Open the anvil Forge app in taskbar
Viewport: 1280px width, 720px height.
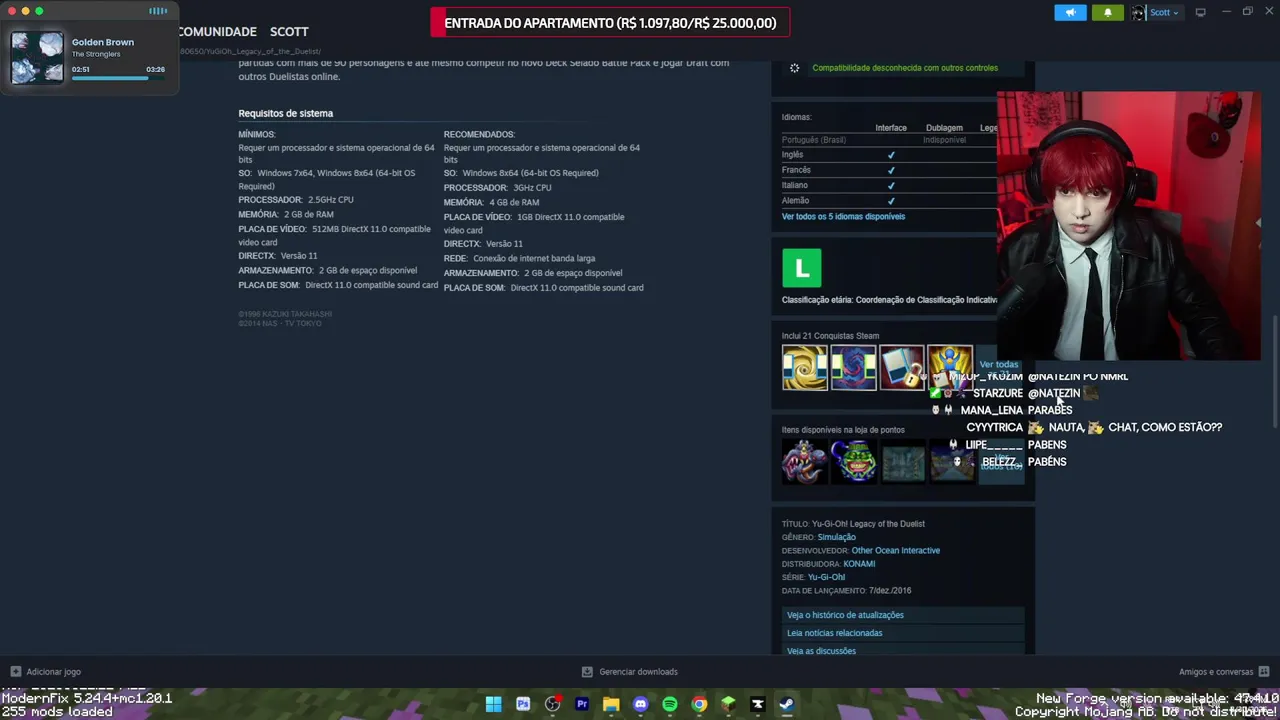(758, 704)
